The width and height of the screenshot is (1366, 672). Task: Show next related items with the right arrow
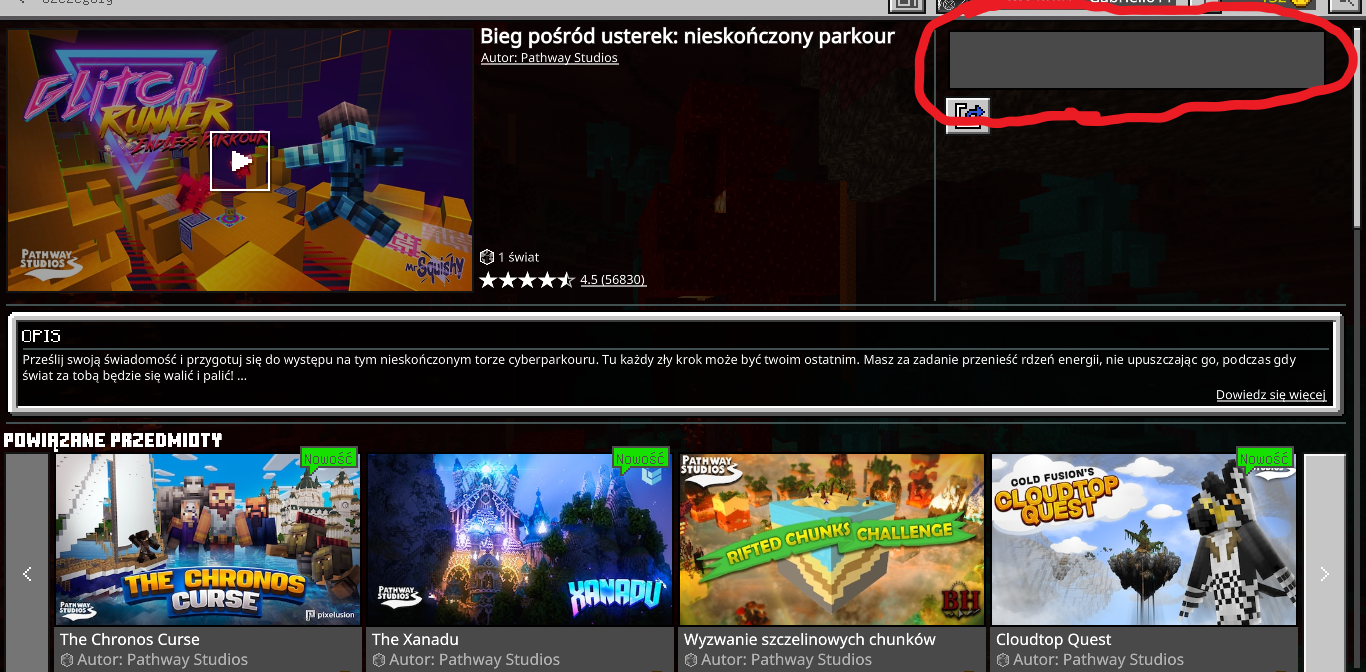(1325, 573)
